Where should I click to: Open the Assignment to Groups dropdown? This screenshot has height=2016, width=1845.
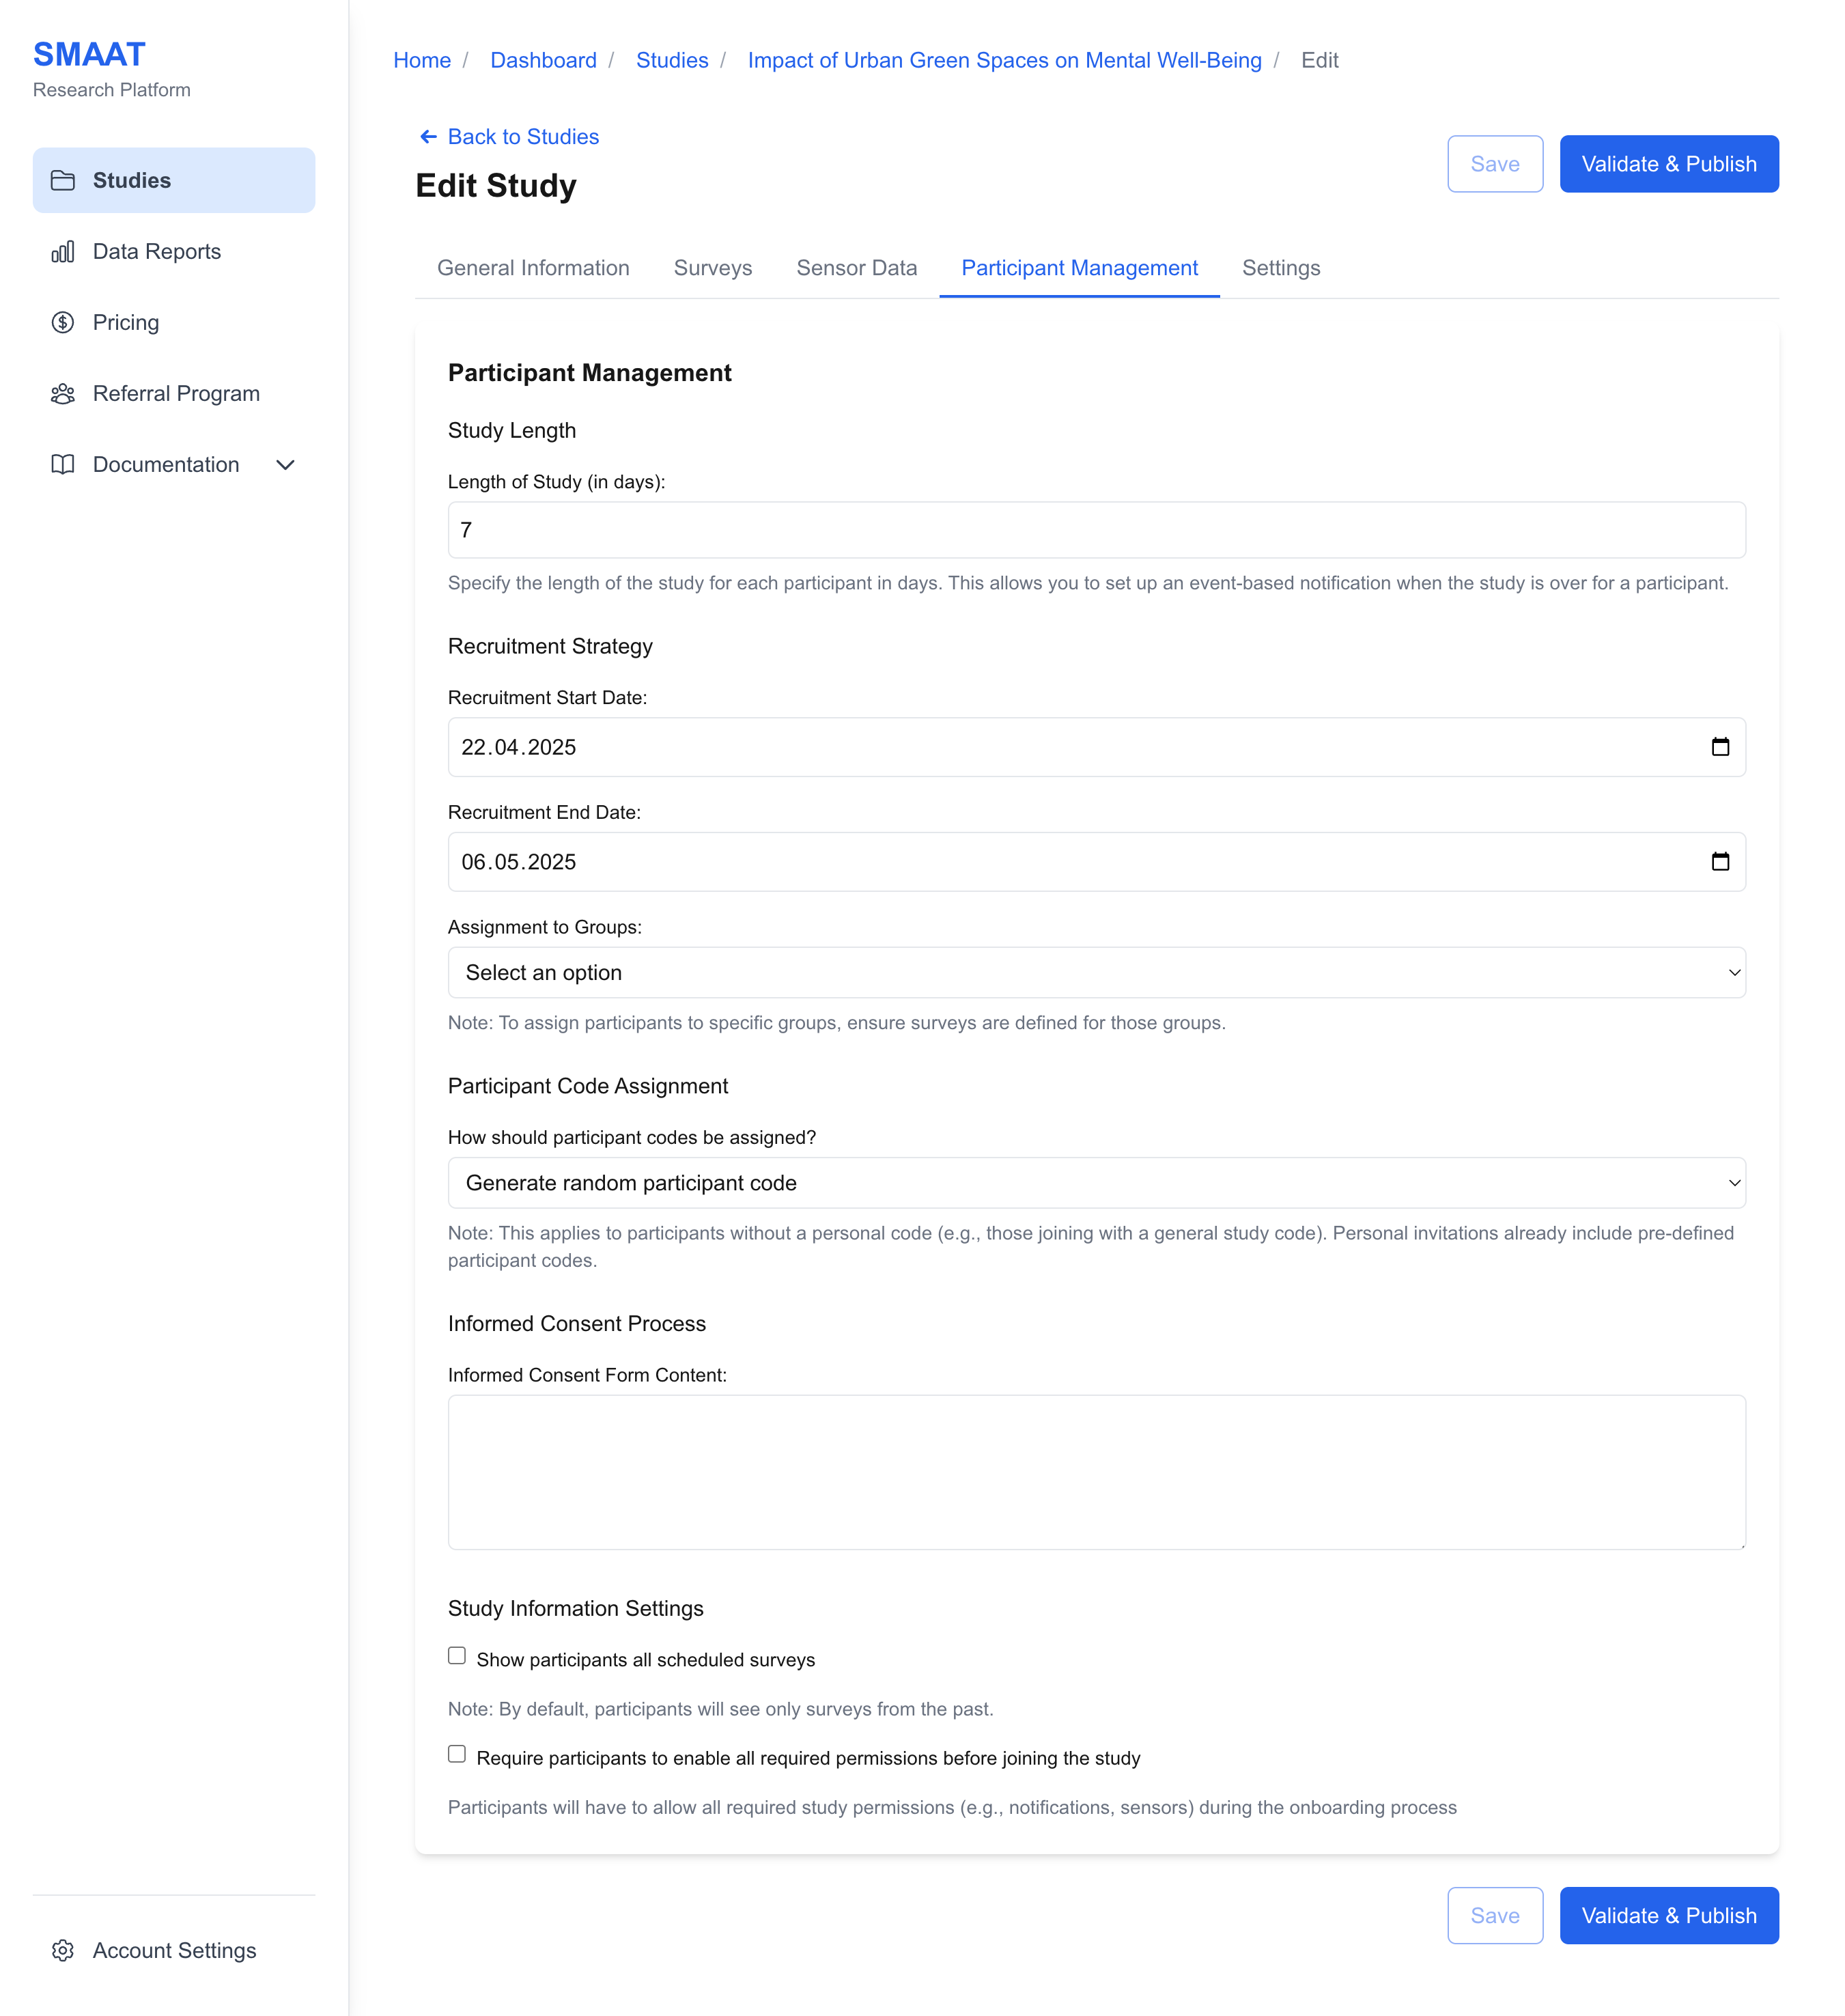[x=1096, y=971]
